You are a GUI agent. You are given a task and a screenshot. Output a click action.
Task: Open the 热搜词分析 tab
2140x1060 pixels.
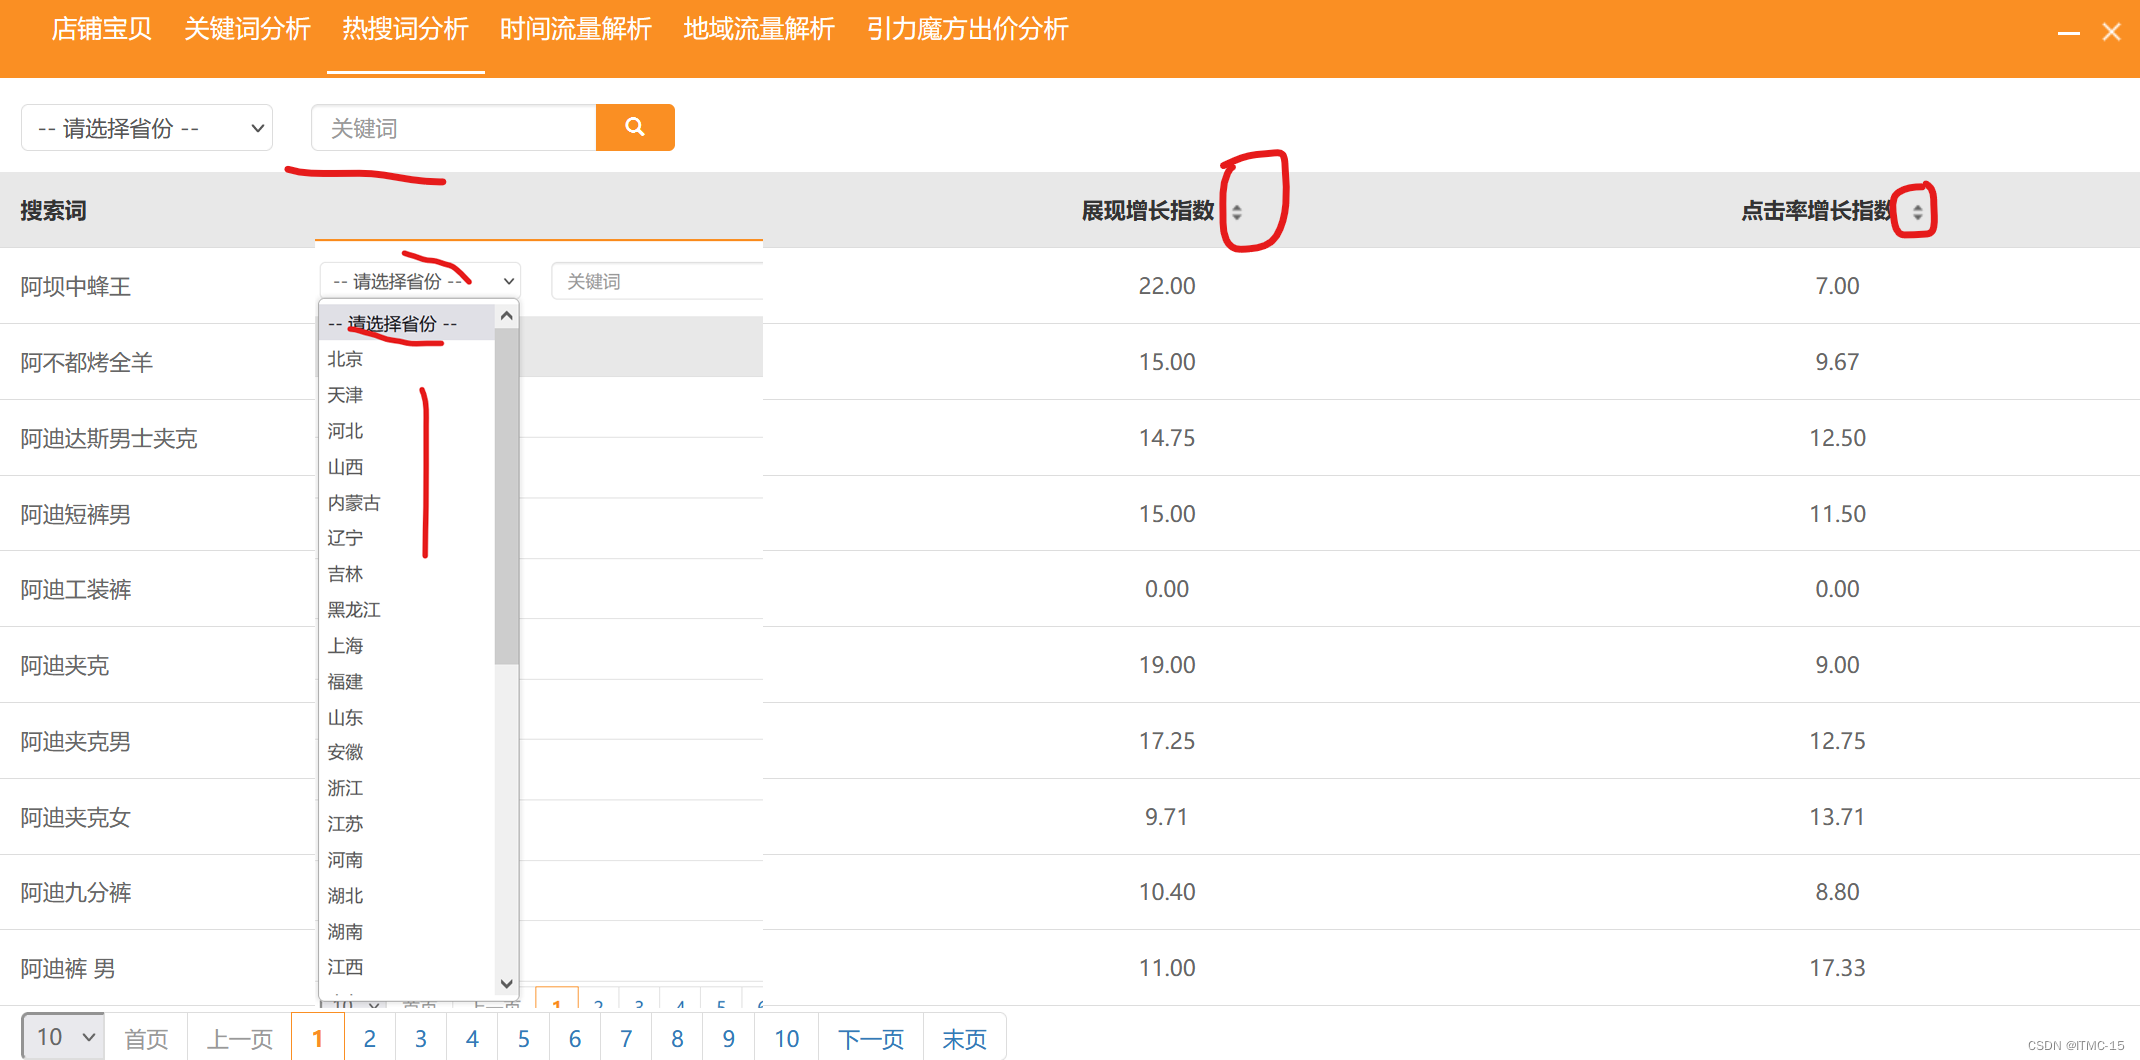coord(405,30)
